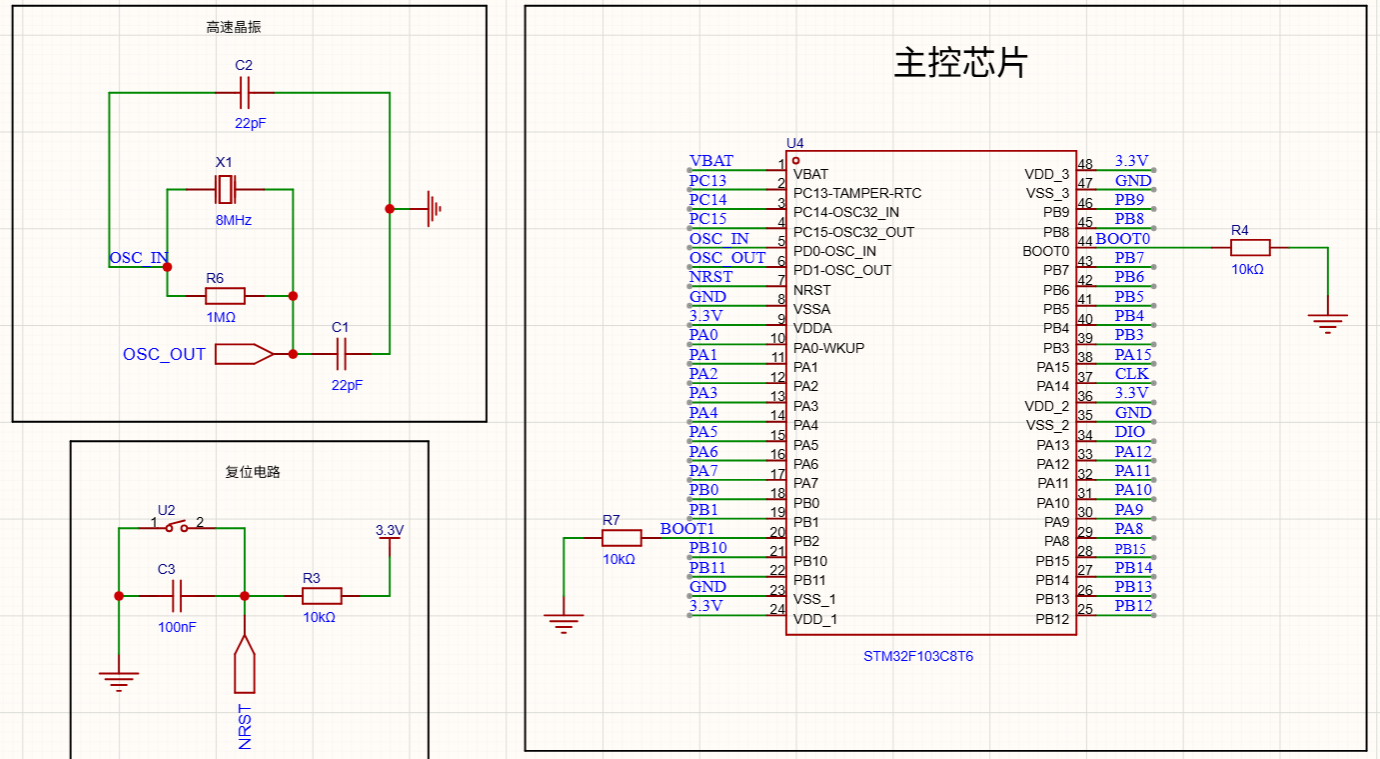Select the ground symbol connected to R4
The width and height of the screenshot is (1380, 759).
(1328, 322)
